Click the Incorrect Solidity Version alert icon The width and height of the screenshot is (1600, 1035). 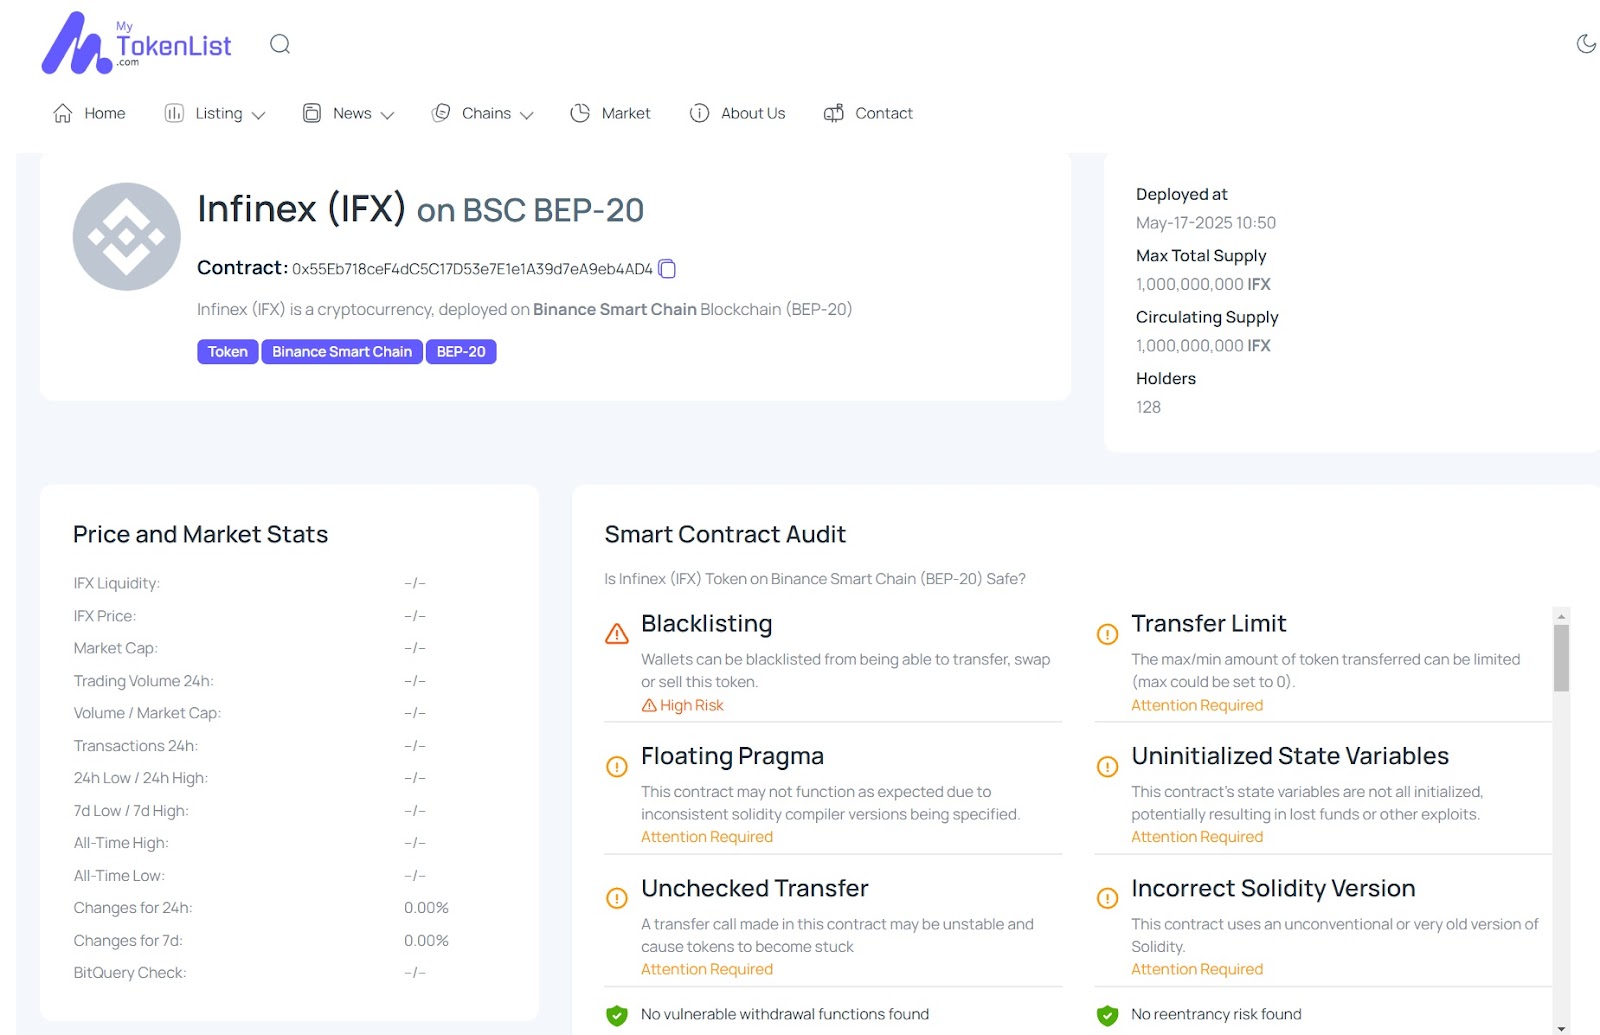click(x=1107, y=898)
